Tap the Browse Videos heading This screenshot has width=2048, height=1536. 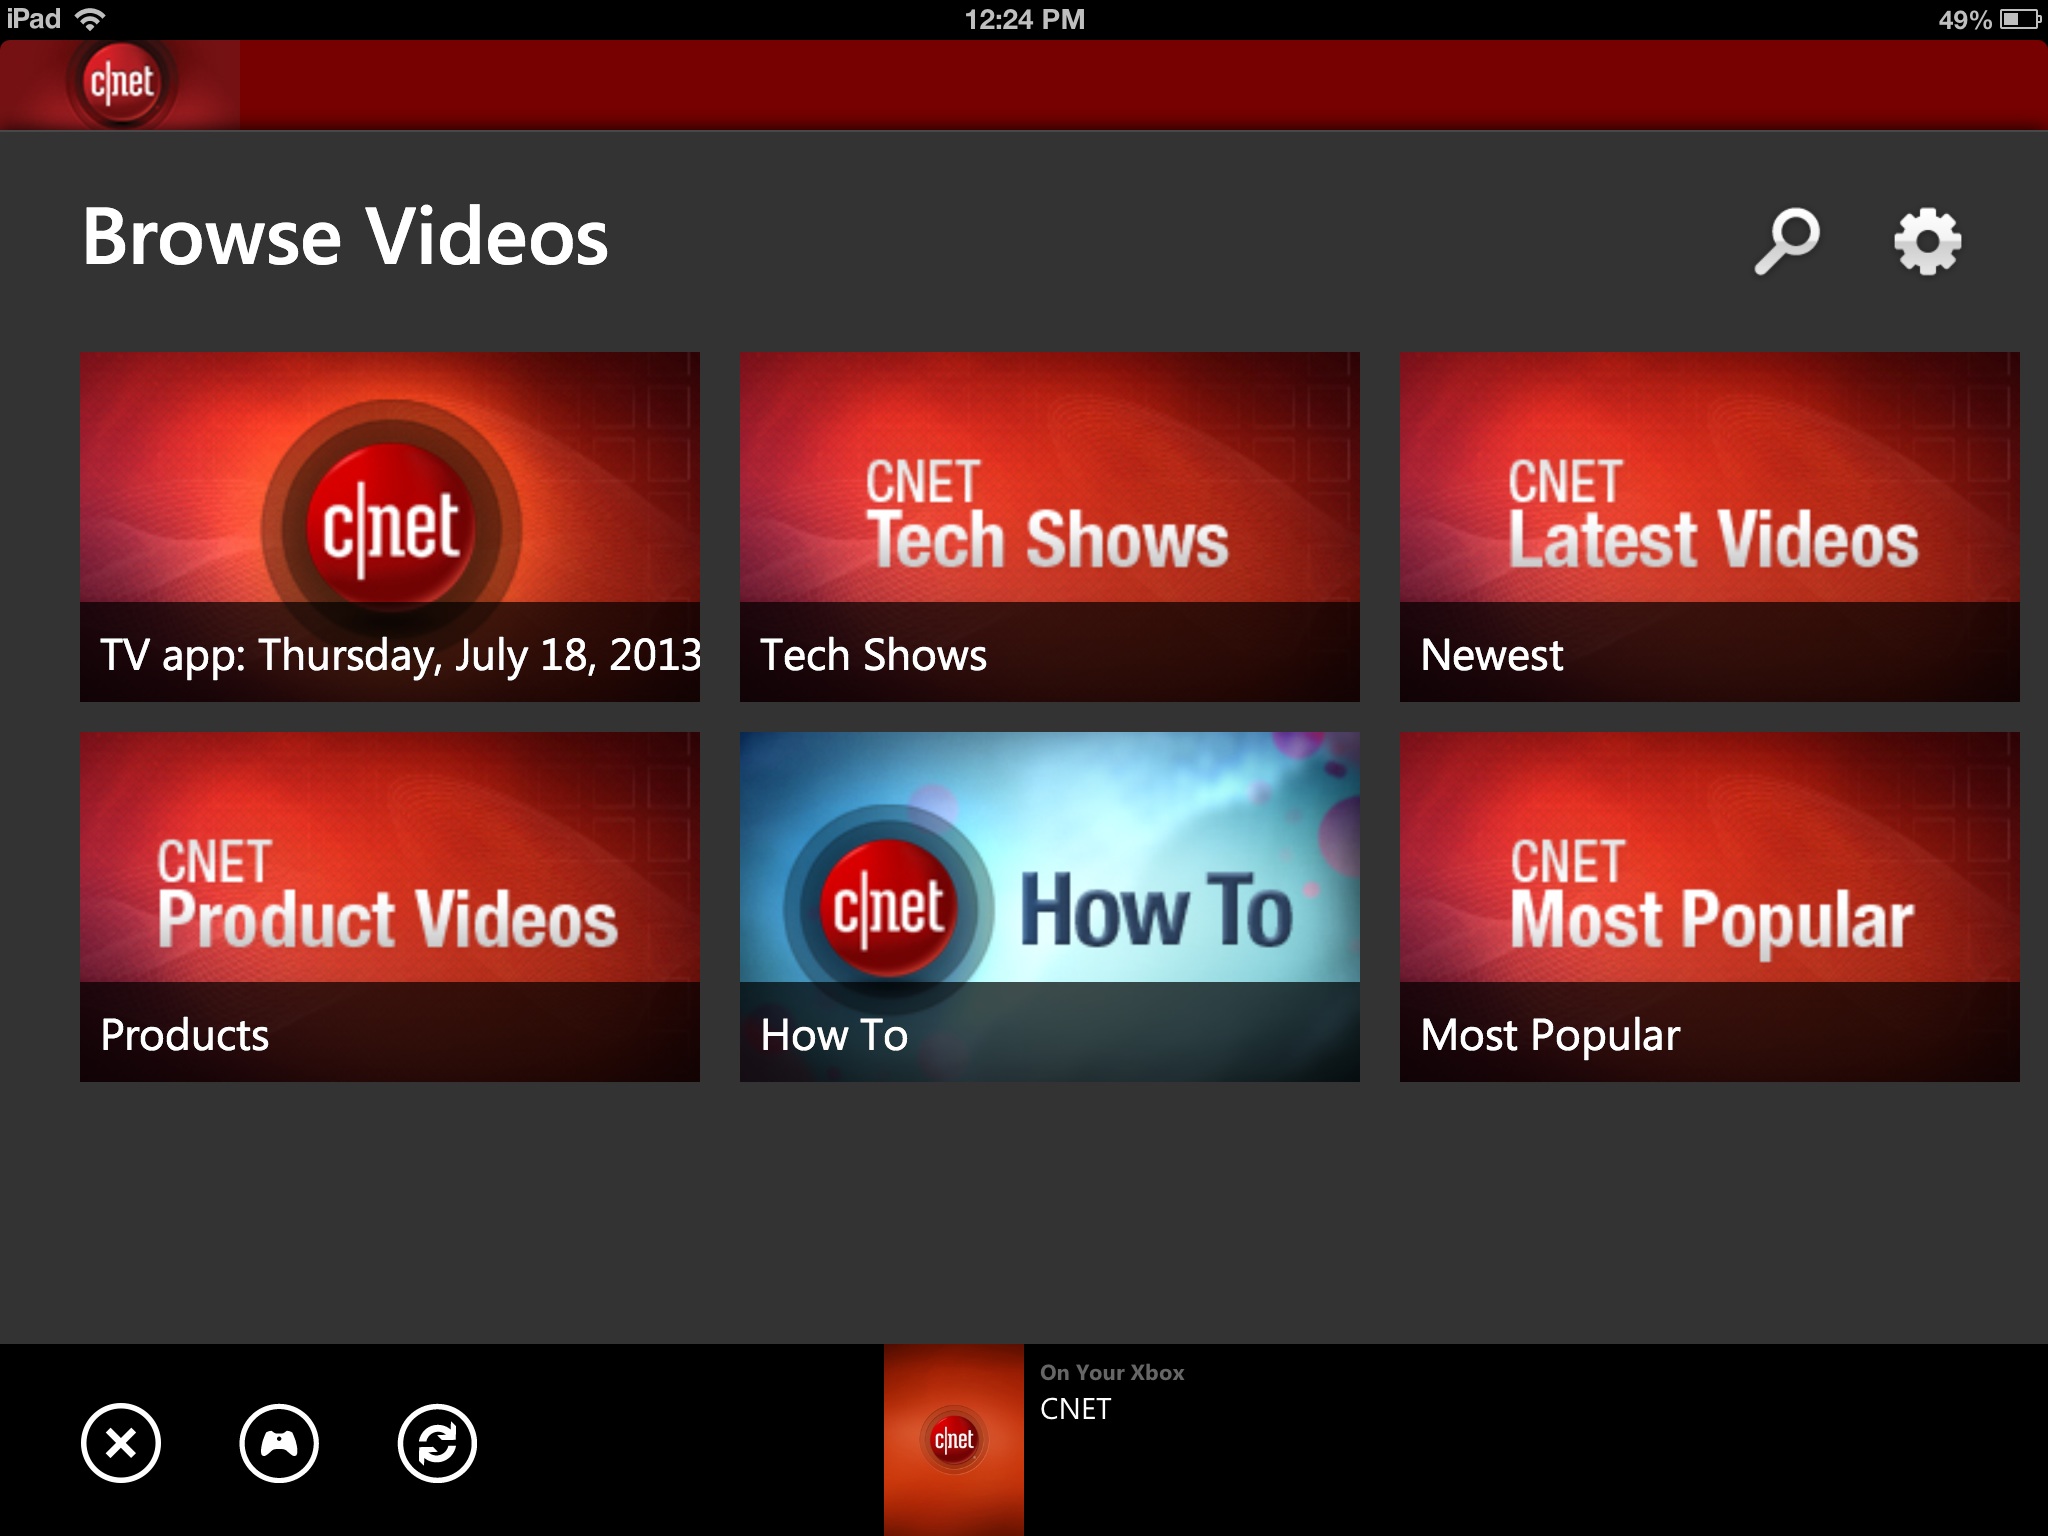tap(345, 238)
